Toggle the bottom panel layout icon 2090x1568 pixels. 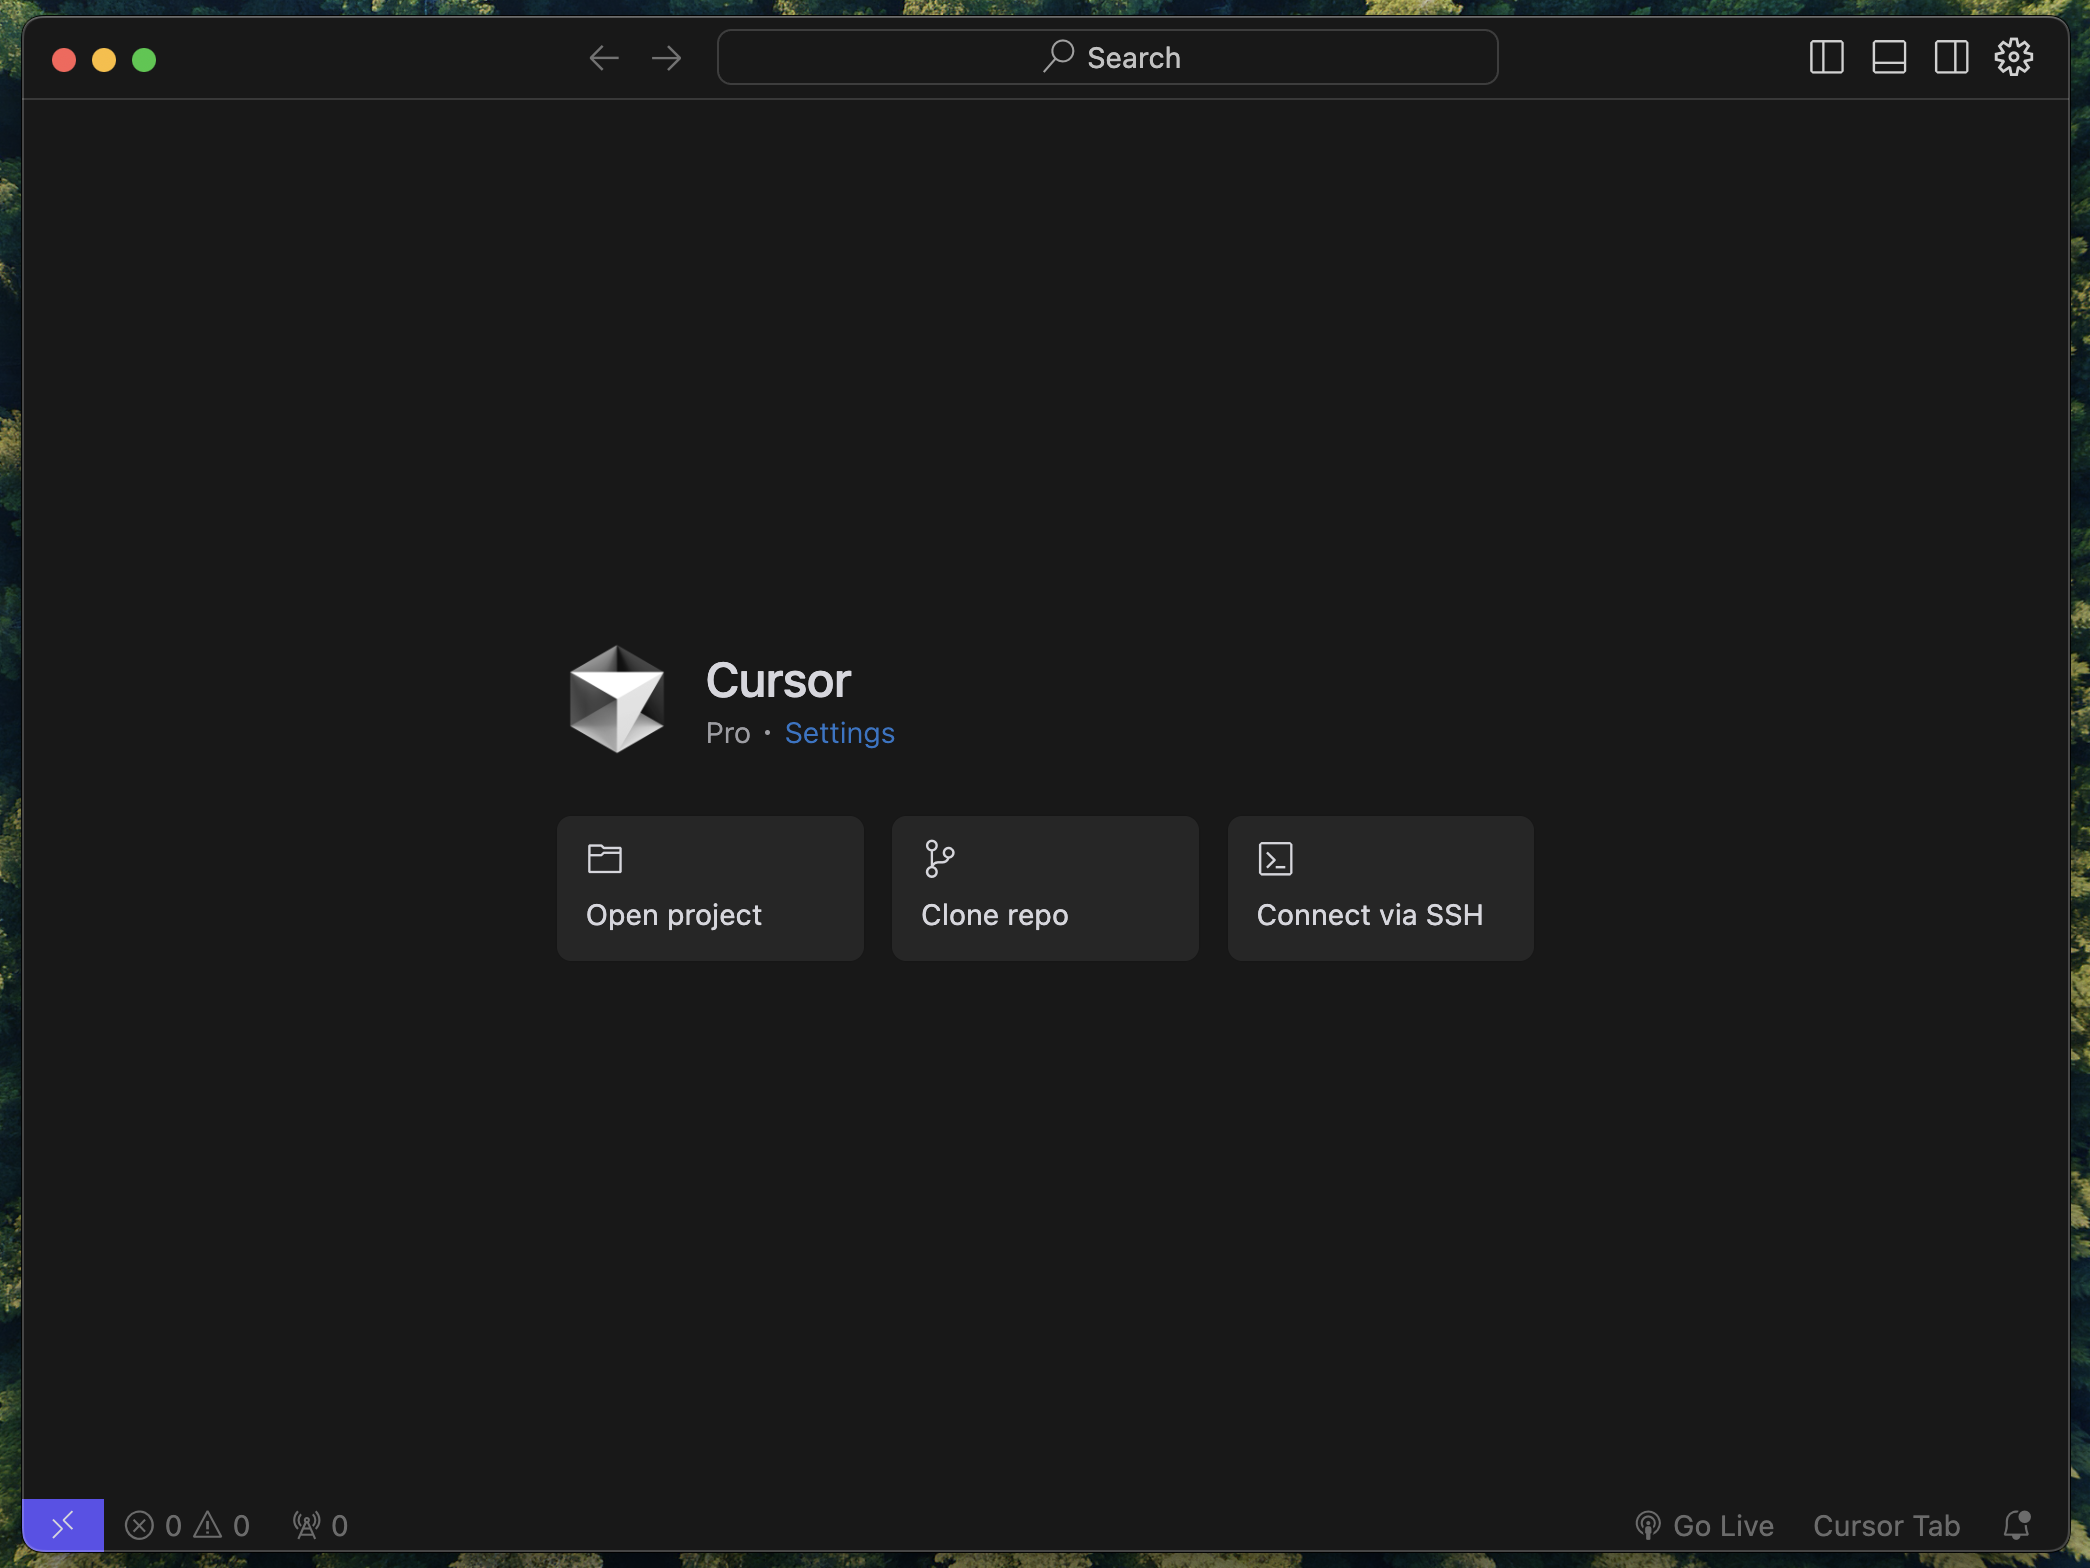tap(1888, 57)
